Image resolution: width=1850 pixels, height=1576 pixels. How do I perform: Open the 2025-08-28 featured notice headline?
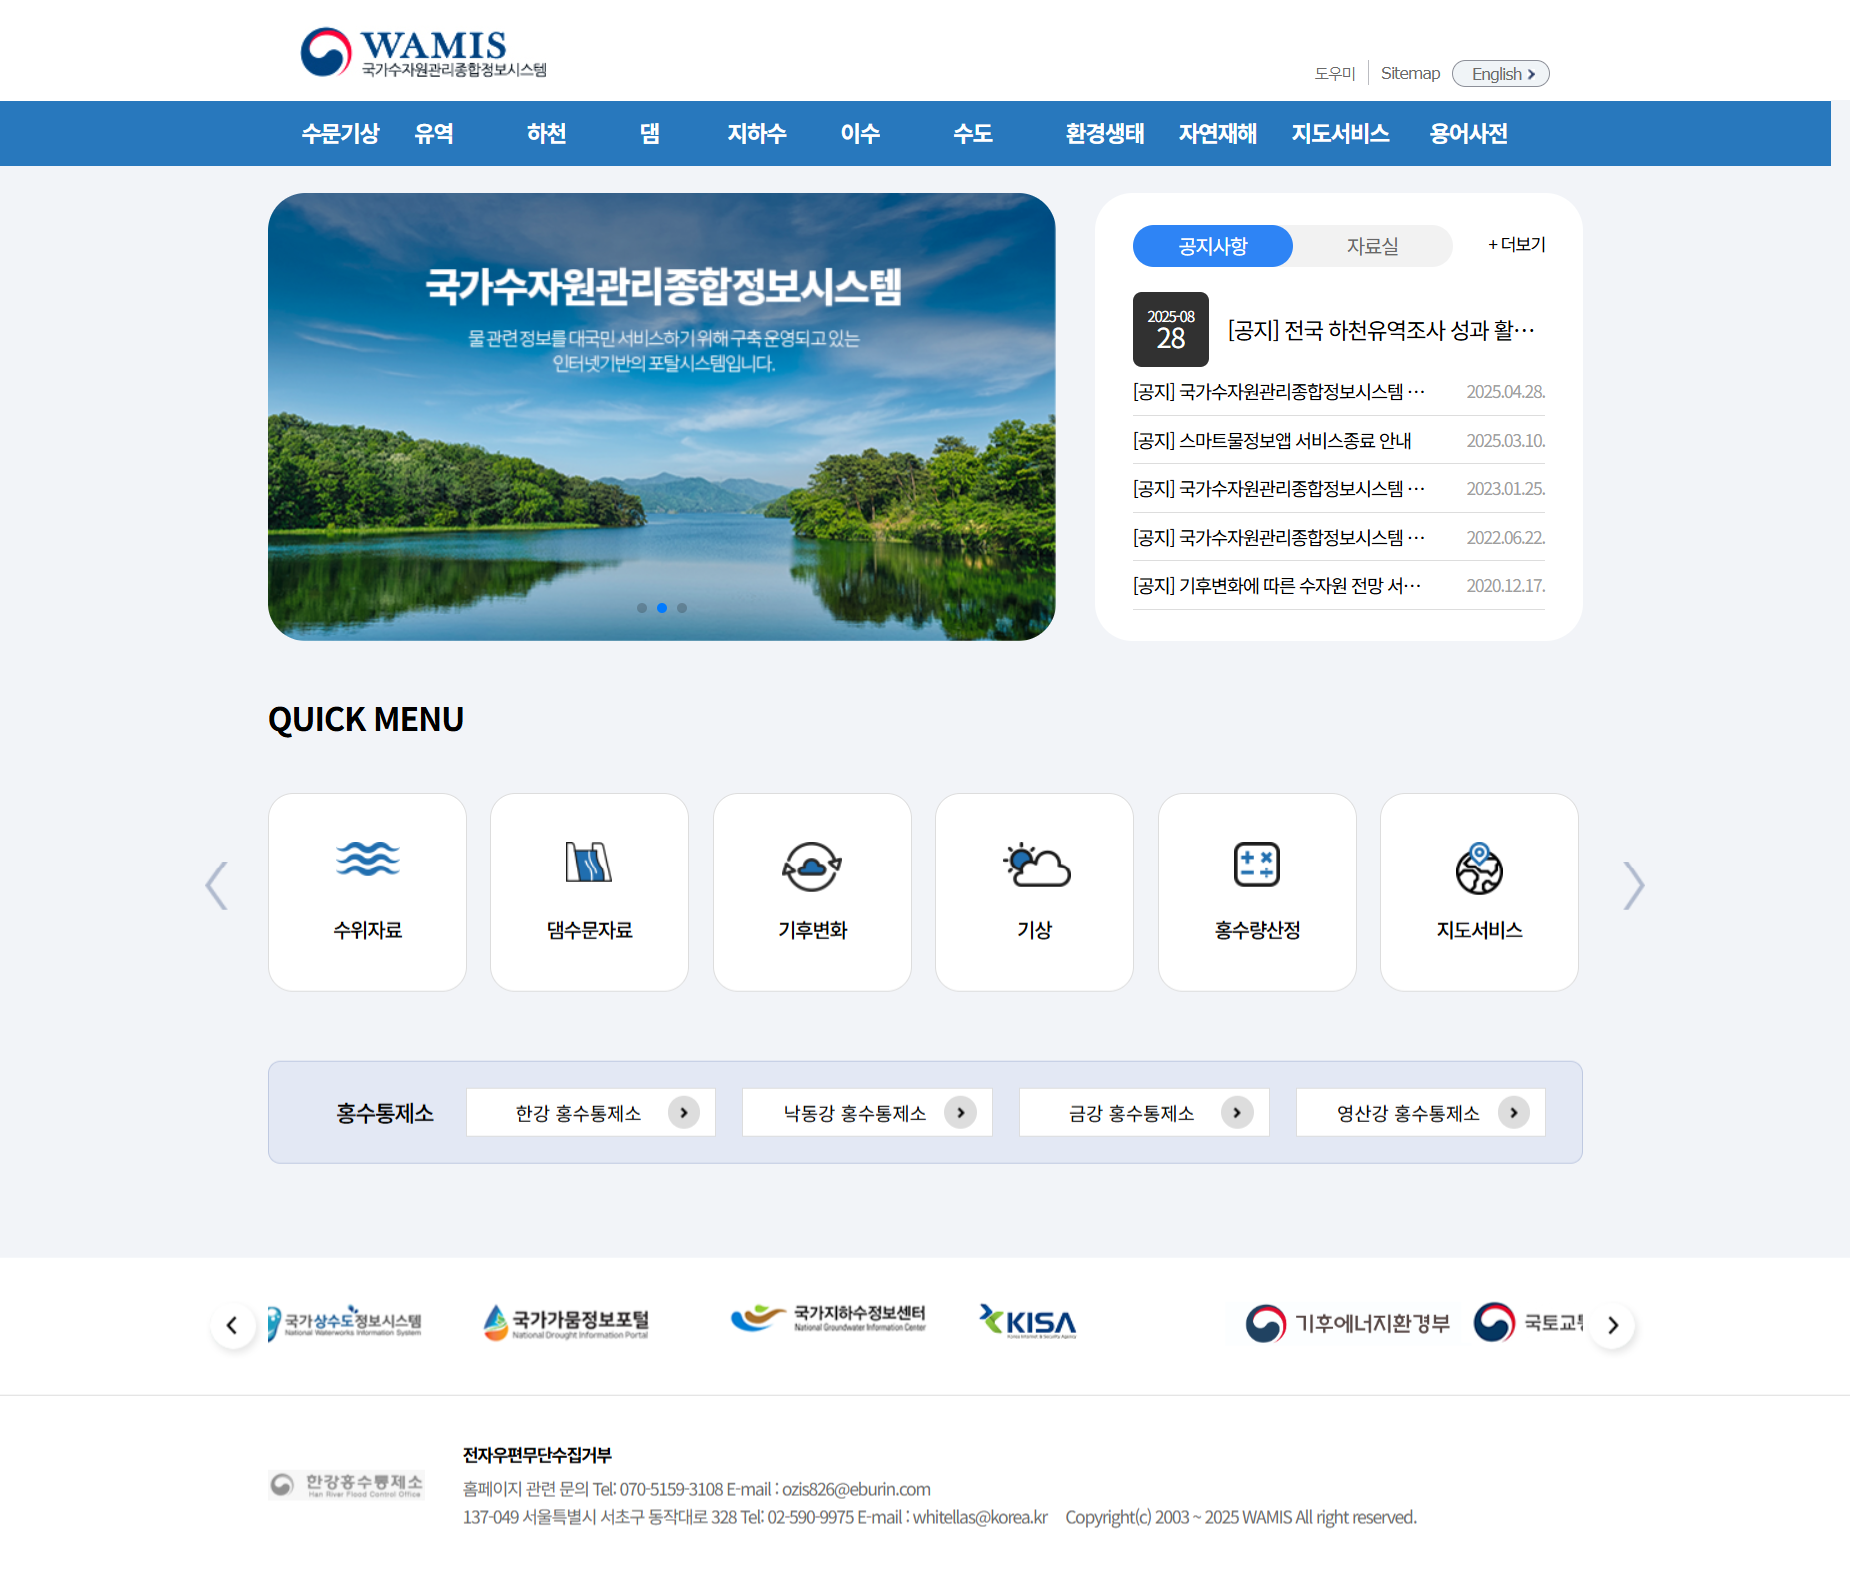pyautogui.click(x=1380, y=330)
